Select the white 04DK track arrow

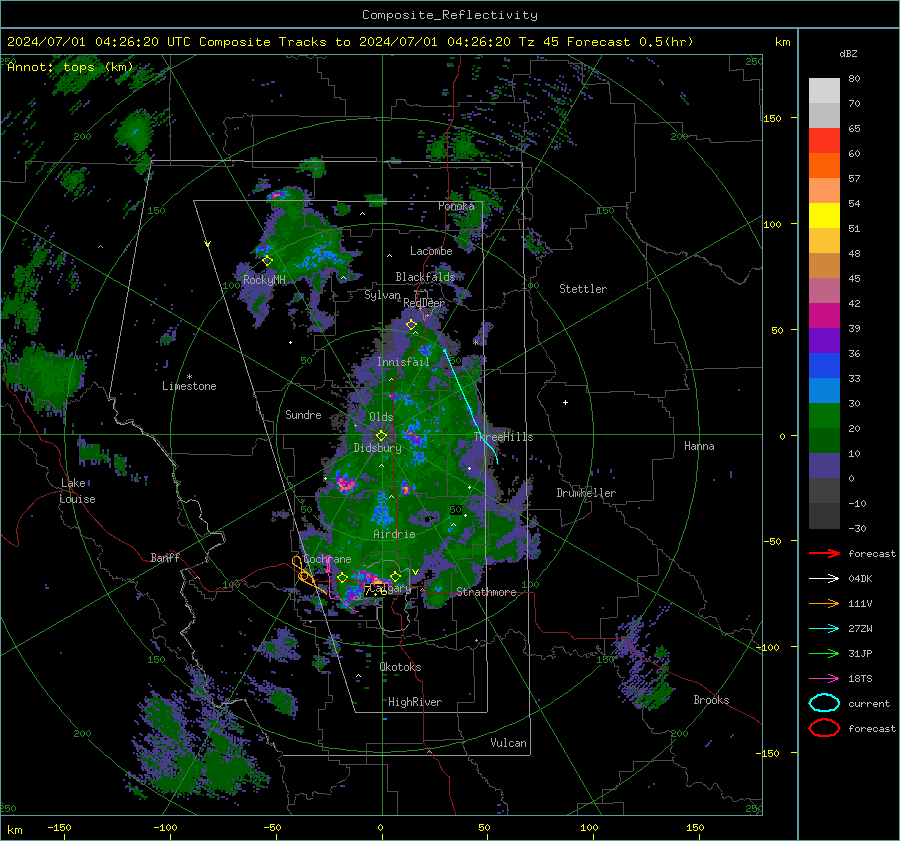coord(824,579)
